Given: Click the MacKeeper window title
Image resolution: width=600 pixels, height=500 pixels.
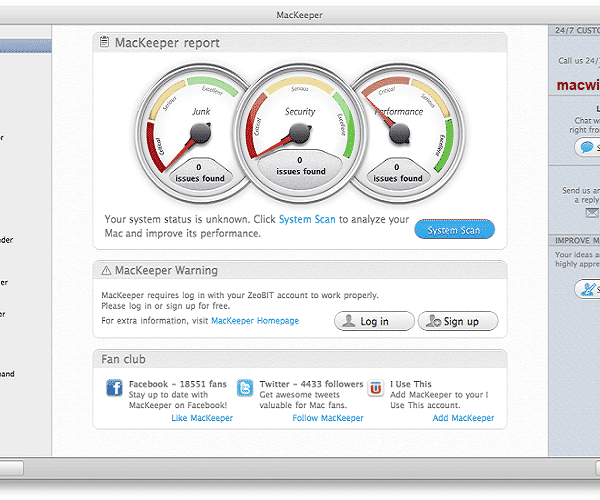Looking at the screenshot, I should (x=300, y=15).
